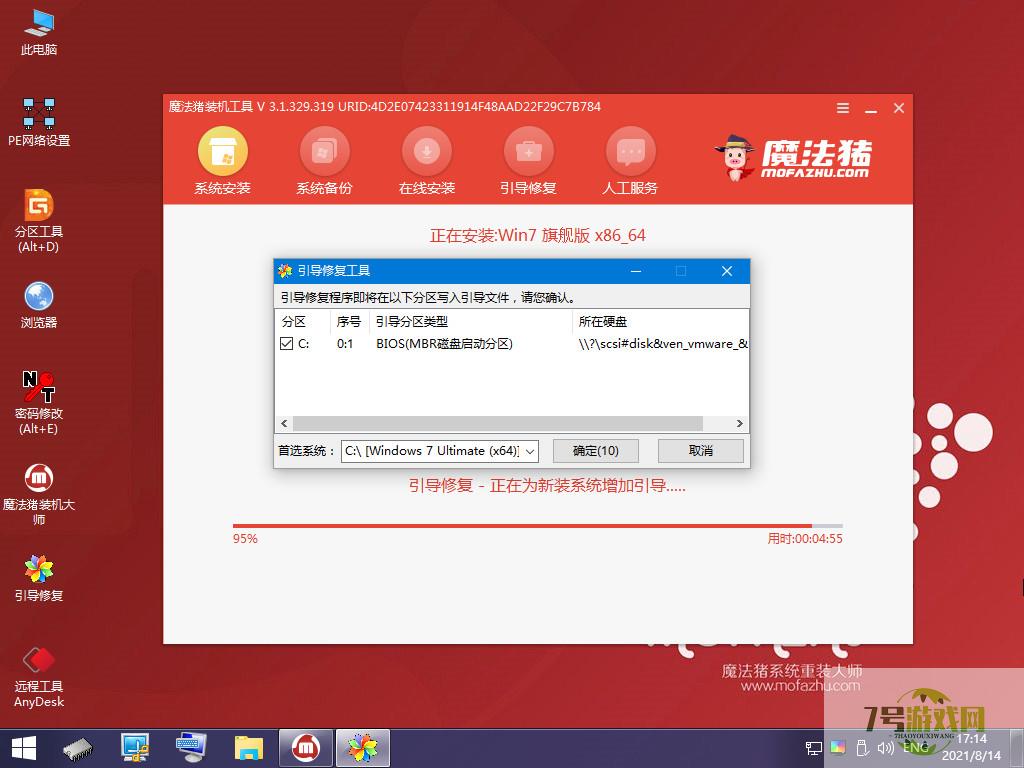Open 在线安装 section
This screenshot has height=768, width=1024.
(426, 161)
